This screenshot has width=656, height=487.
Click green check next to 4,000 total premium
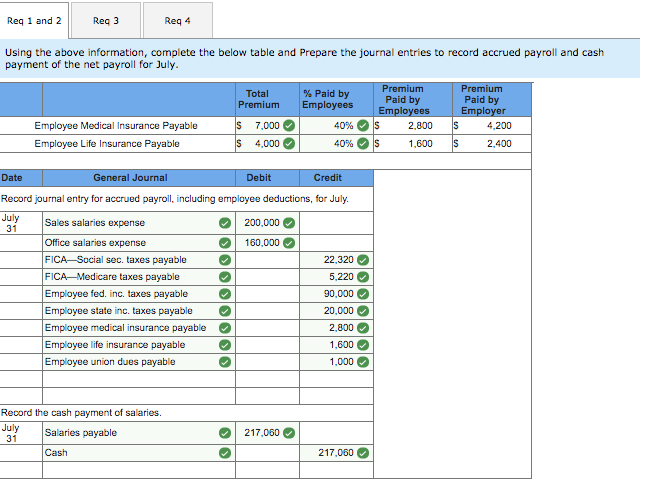[x=289, y=144]
